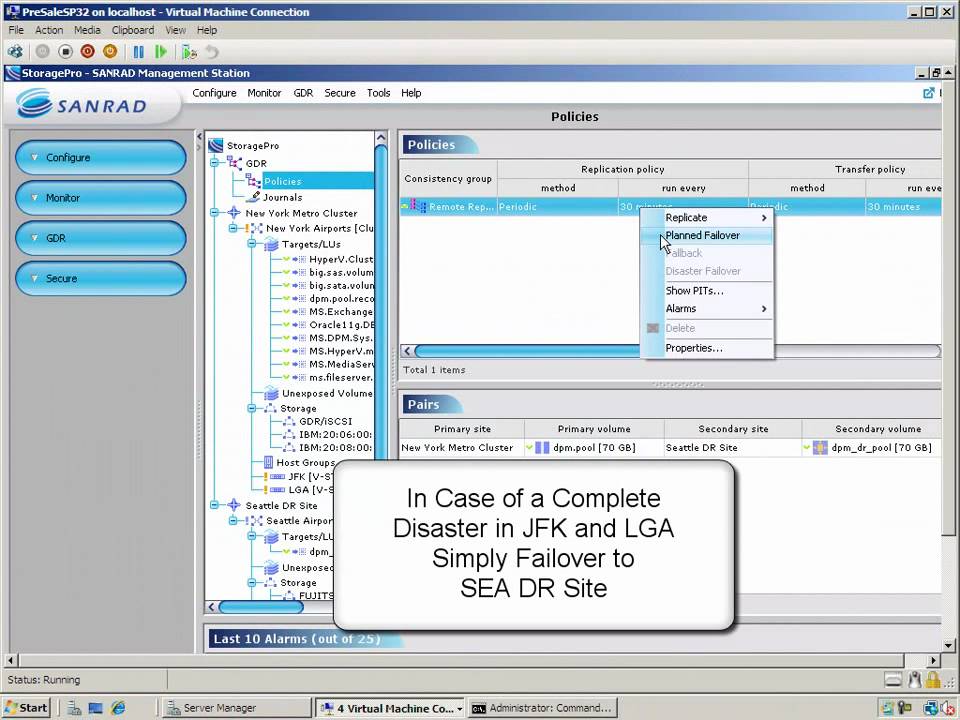
Task: Collapse New York Metro Cluster node
Action: [214, 212]
